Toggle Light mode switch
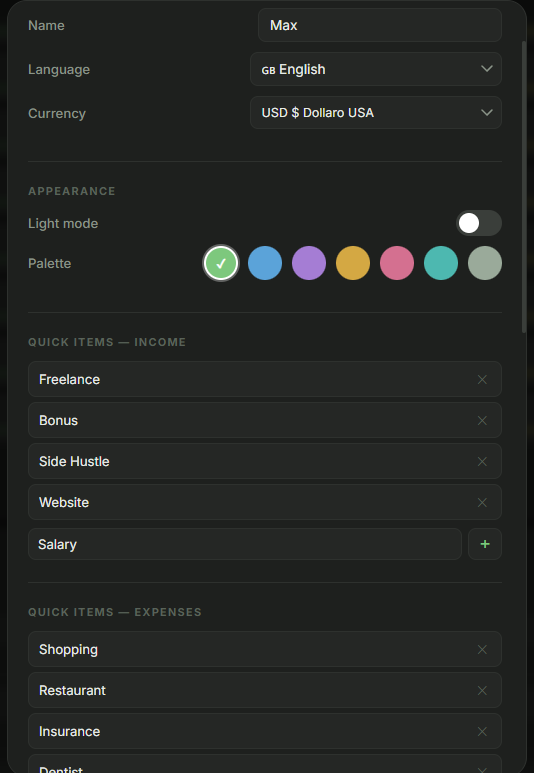This screenshot has width=534, height=773. click(x=479, y=223)
